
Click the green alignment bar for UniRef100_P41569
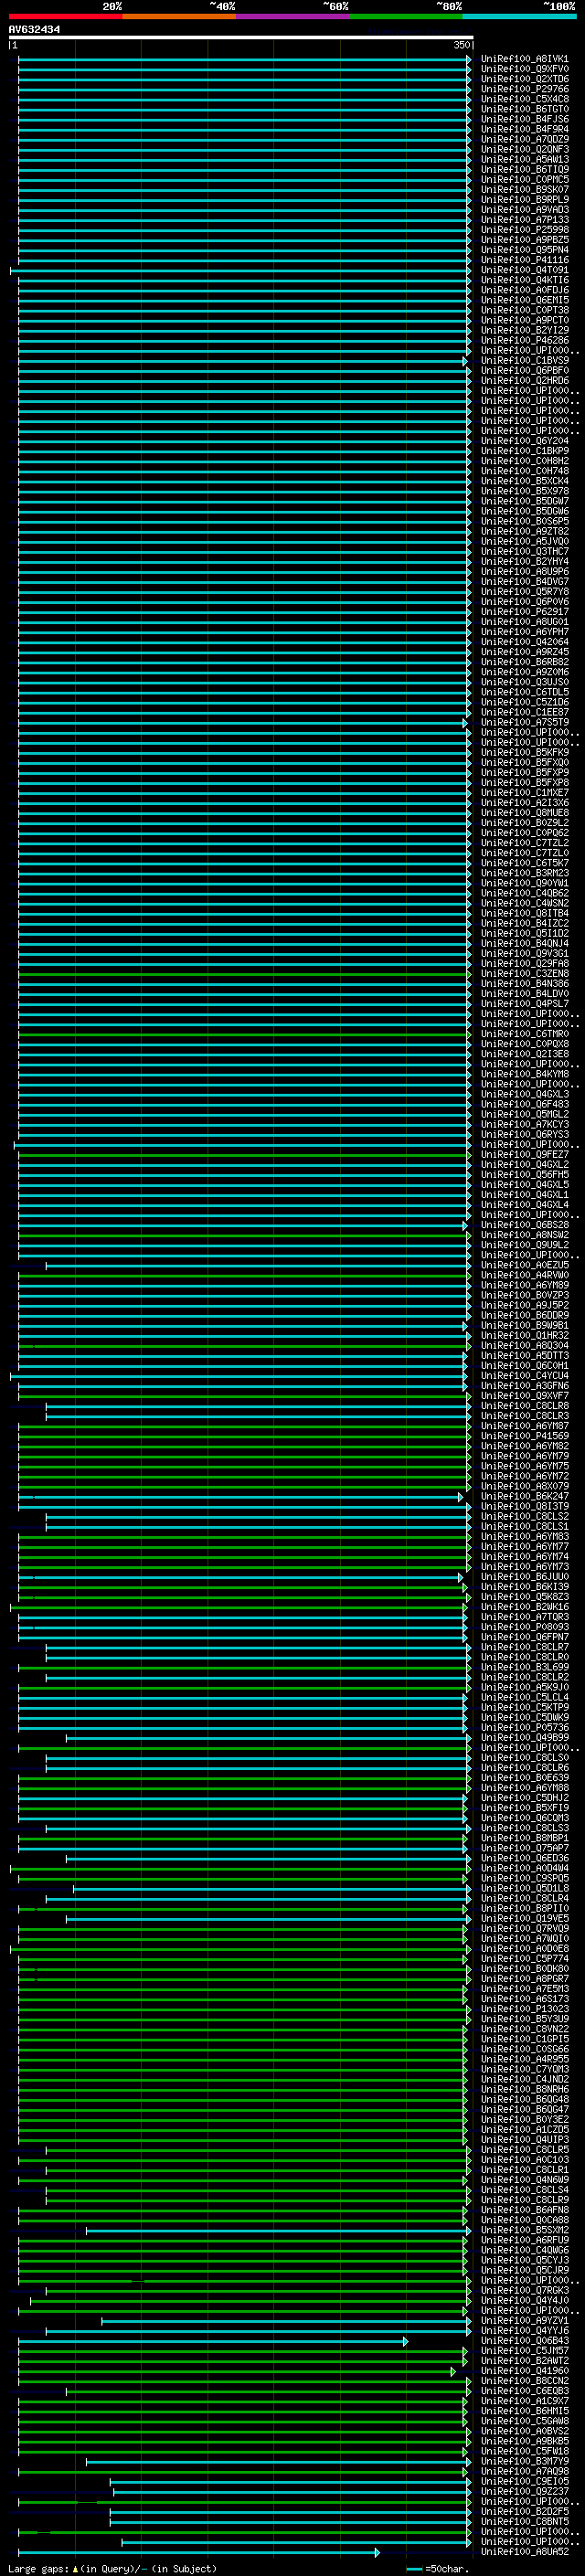(x=244, y=1436)
